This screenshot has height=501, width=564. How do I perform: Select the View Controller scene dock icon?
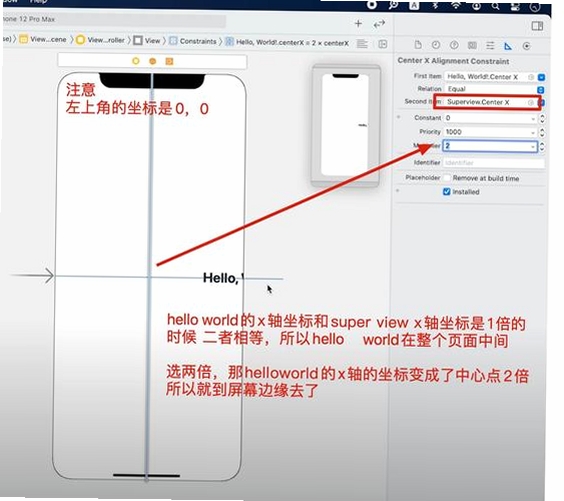coord(136,61)
